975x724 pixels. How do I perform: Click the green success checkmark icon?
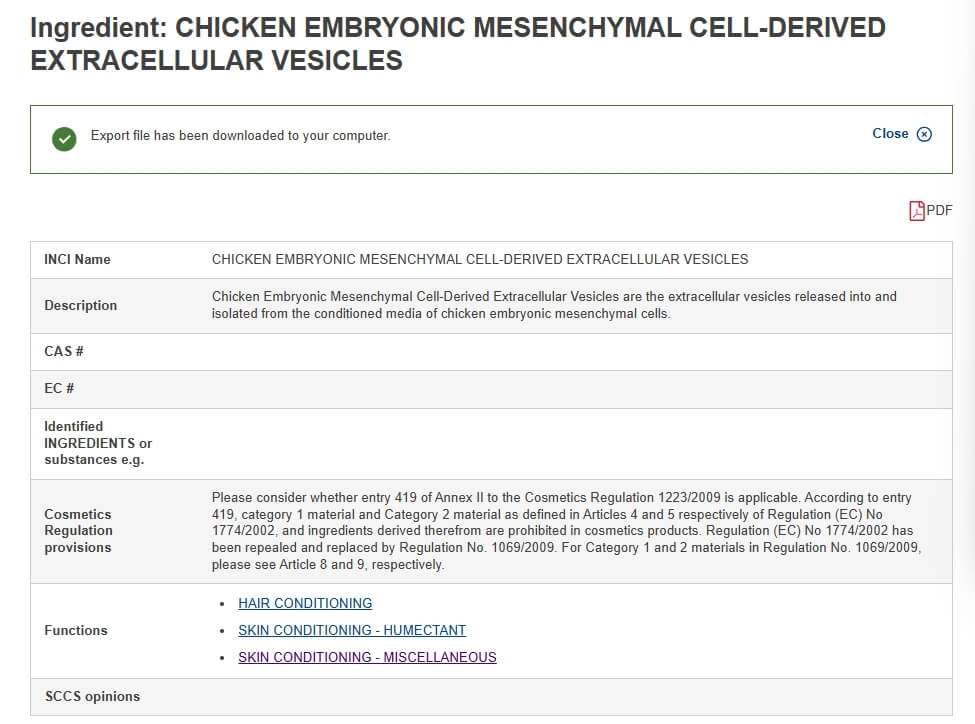(x=64, y=139)
